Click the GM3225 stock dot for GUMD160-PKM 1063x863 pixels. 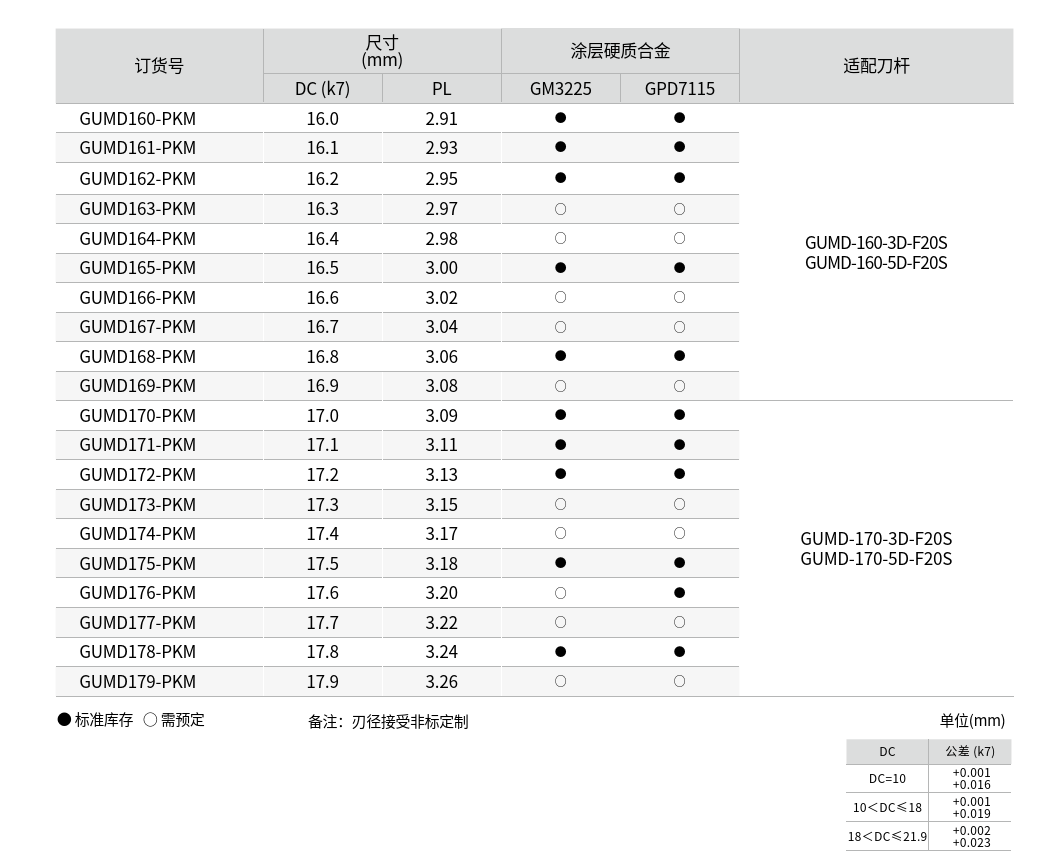(x=560, y=118)
